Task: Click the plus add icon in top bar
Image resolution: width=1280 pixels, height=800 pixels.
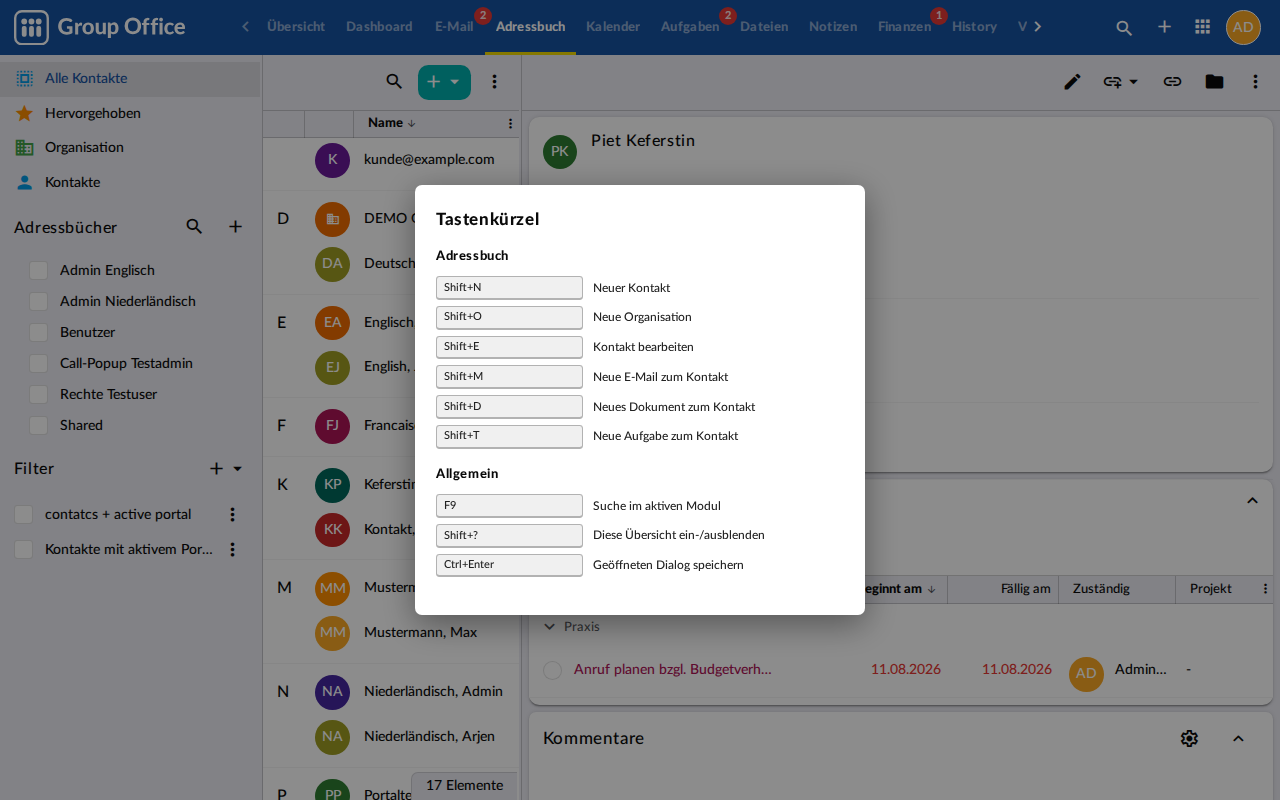Action: click(1164, 27)
